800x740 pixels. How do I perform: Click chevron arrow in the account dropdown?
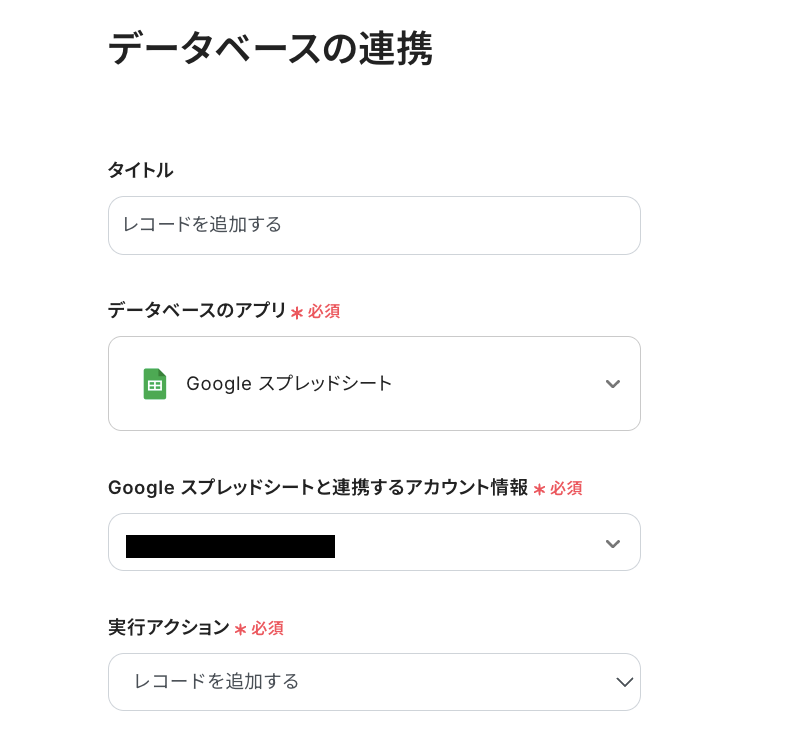click(613, 544)
